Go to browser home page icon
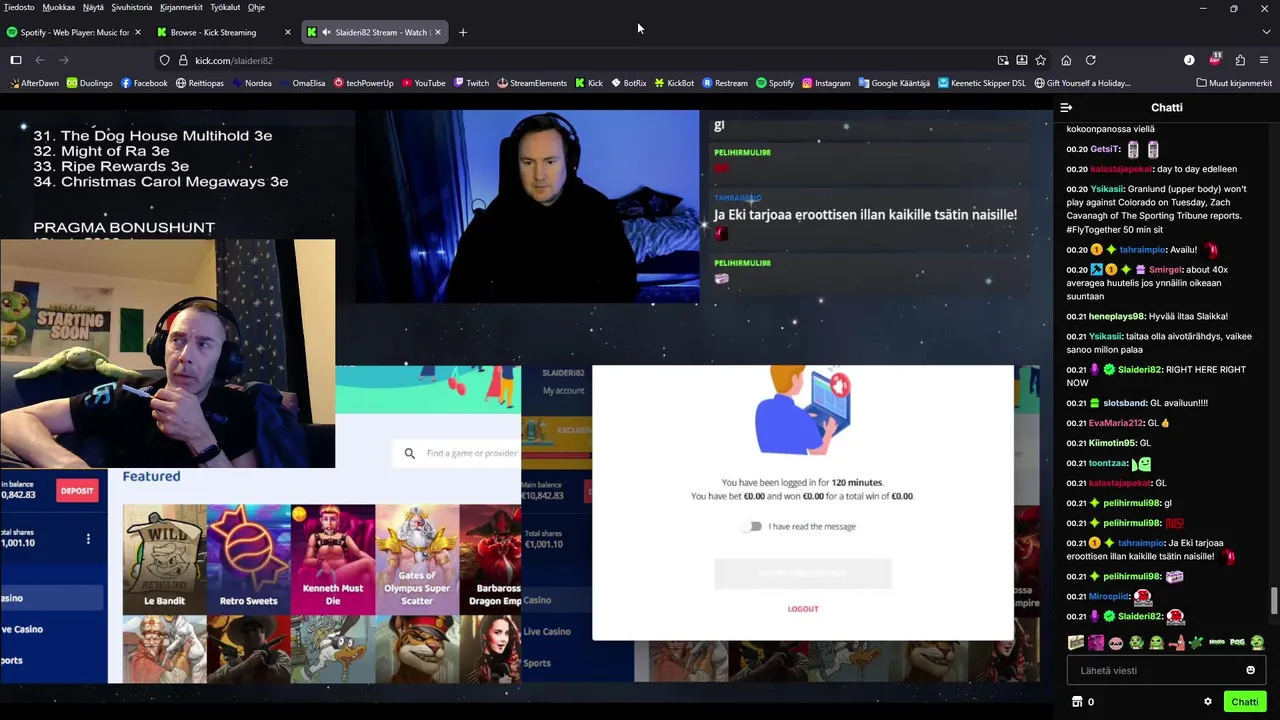The height and width of the screenshot is (720, 1280). tap(1066, 60)
